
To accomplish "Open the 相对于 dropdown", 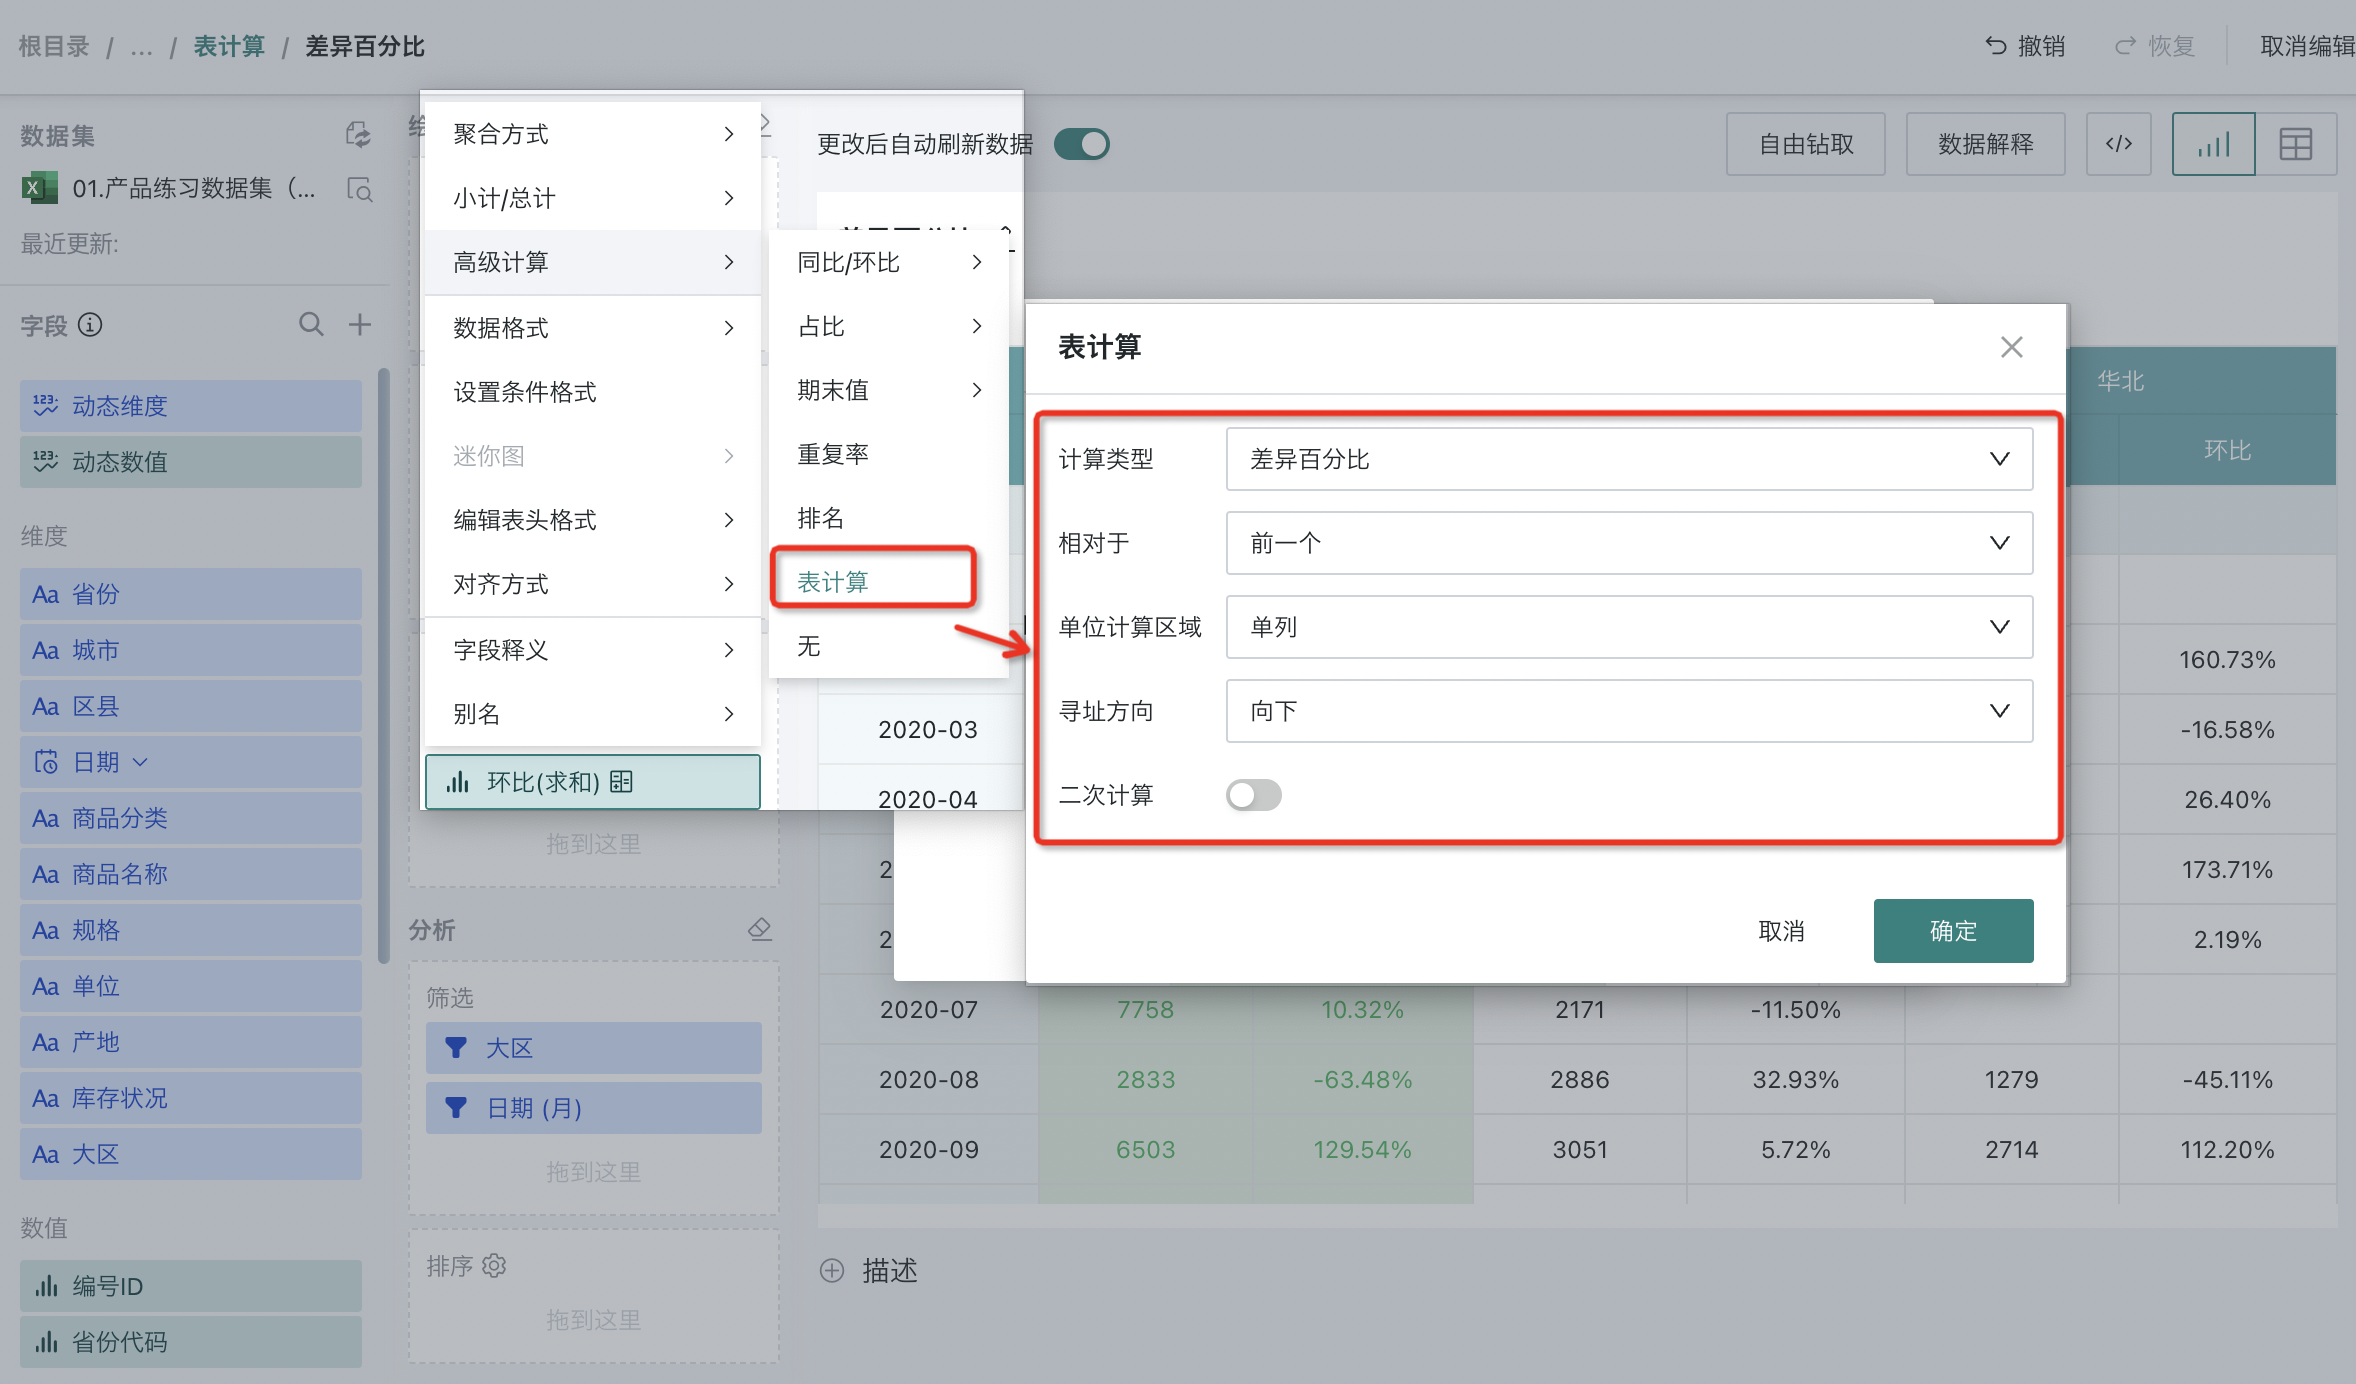I will coord(1628,543).
